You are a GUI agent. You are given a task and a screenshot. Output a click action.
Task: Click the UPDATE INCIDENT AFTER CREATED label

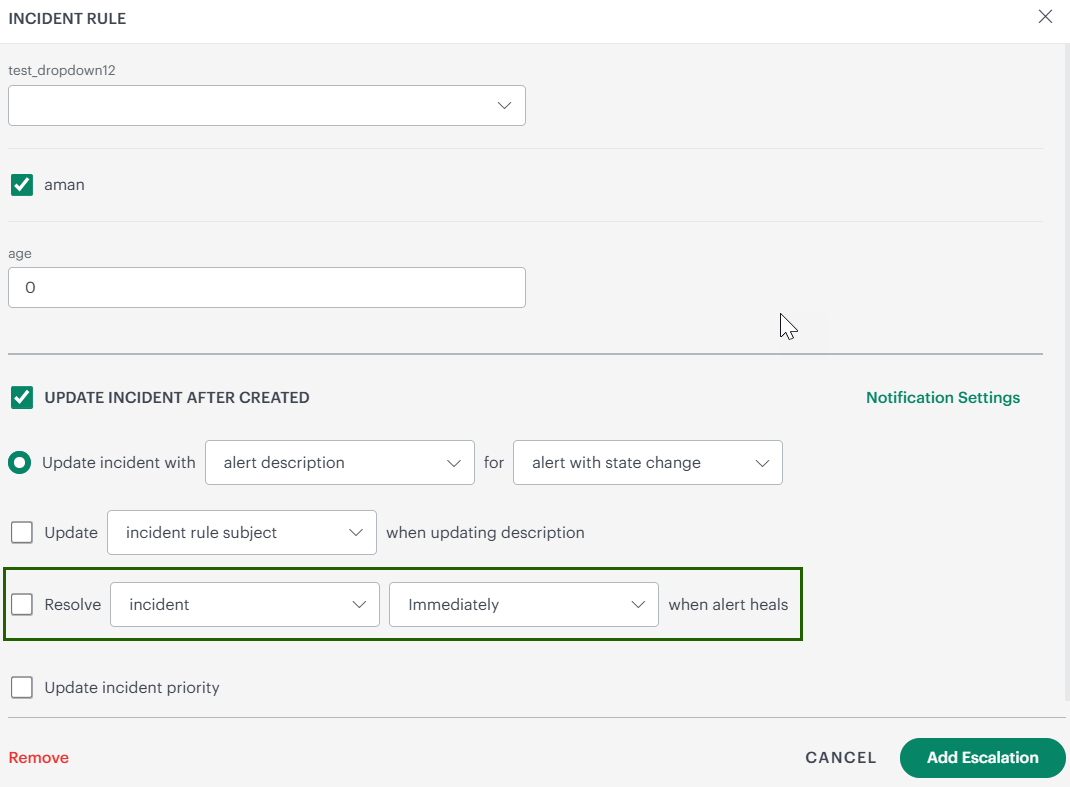click(x=177, y=398)
